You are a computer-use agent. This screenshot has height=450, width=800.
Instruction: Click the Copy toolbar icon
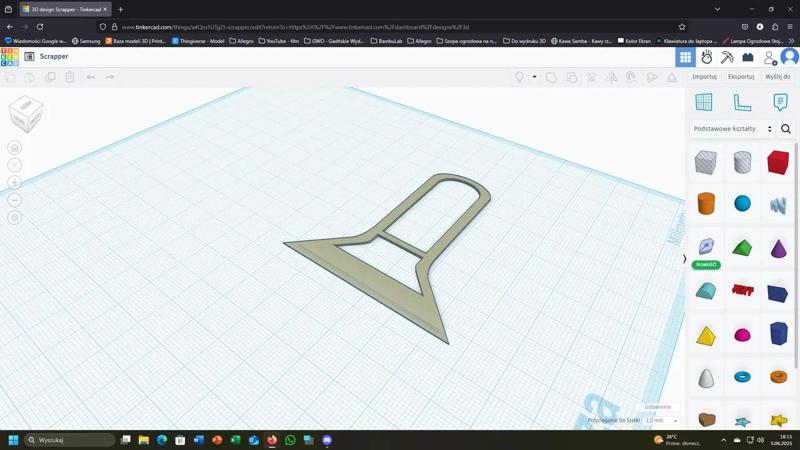(x=10, y=77)
